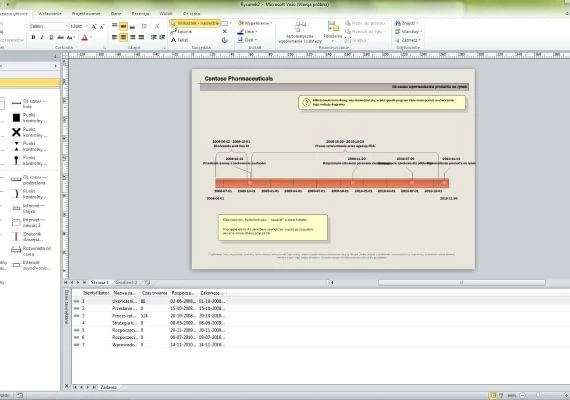Align text to top
Screen dimensions: 570x400
pyautogui.click(x=115, y=26)
